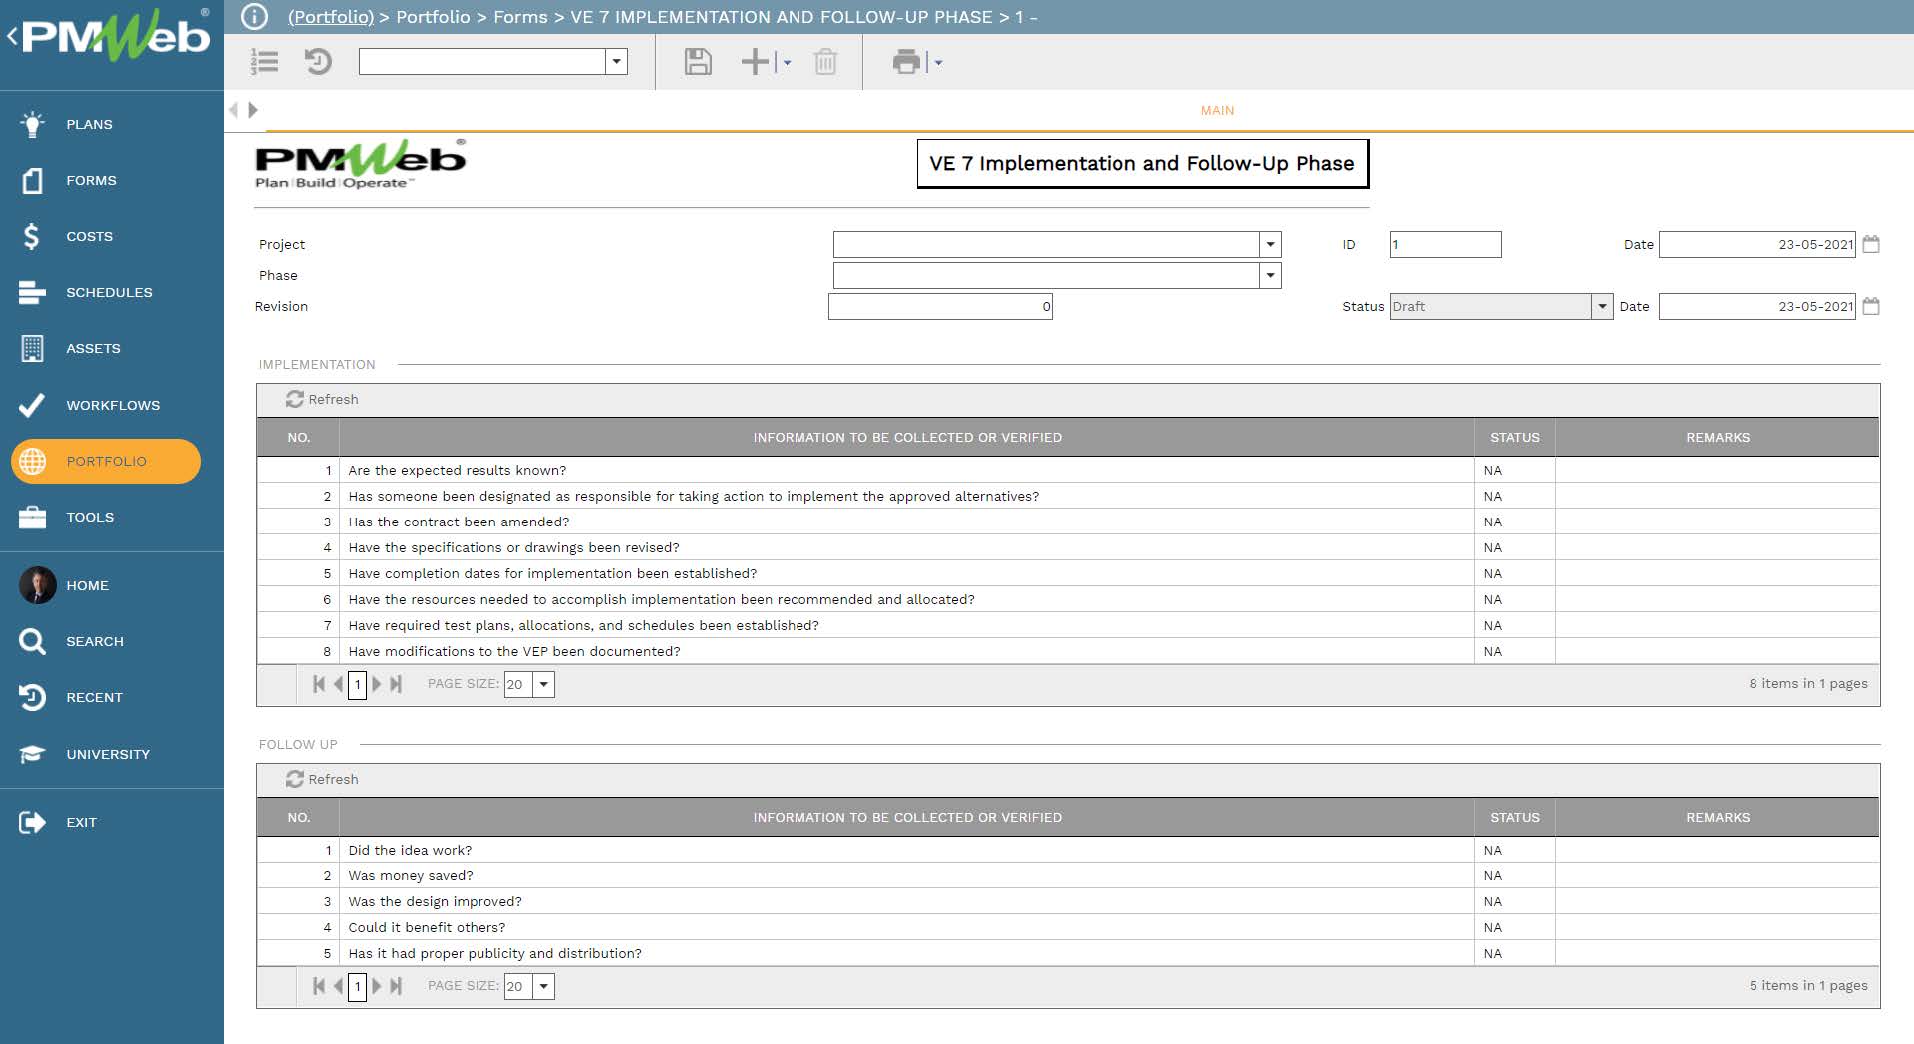Open the record history with the clock icon
The height and width of the screenshot is (1044, 1914).
318,62
